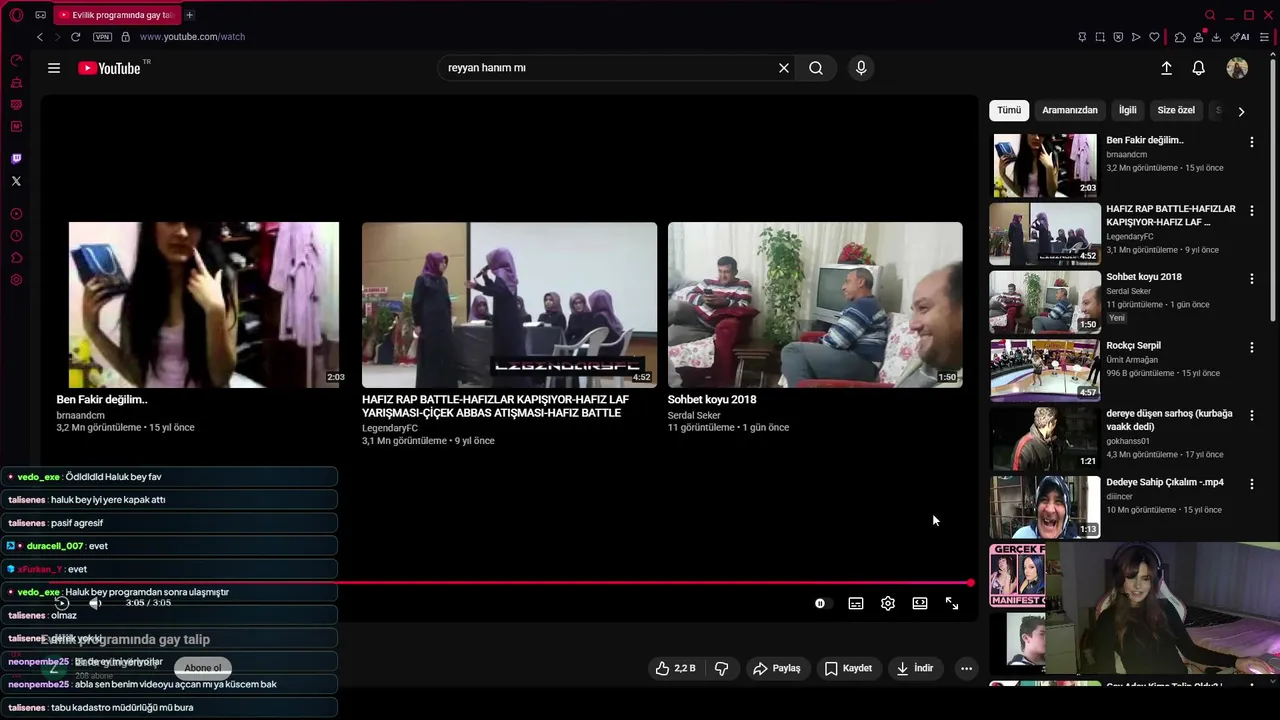Open the browser downloads arrow icon
This screenshot has width=1280, height=720.
pyautogui.click(x=1216, y=37)
